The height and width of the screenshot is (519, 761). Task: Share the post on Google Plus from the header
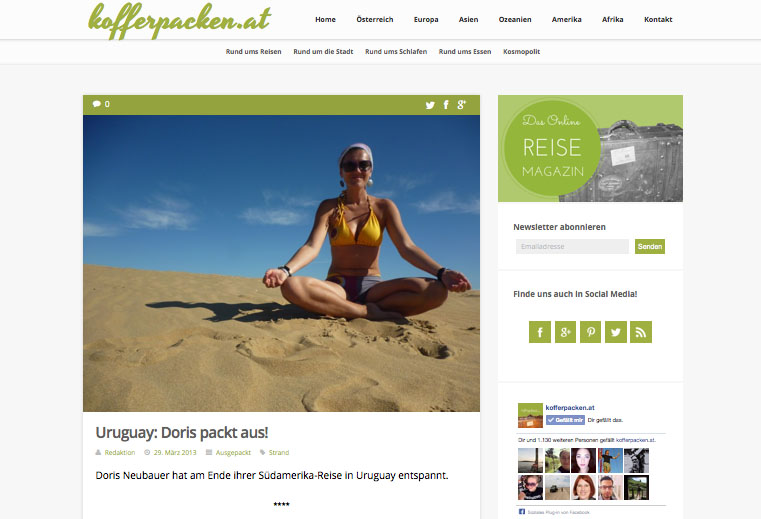462,104
